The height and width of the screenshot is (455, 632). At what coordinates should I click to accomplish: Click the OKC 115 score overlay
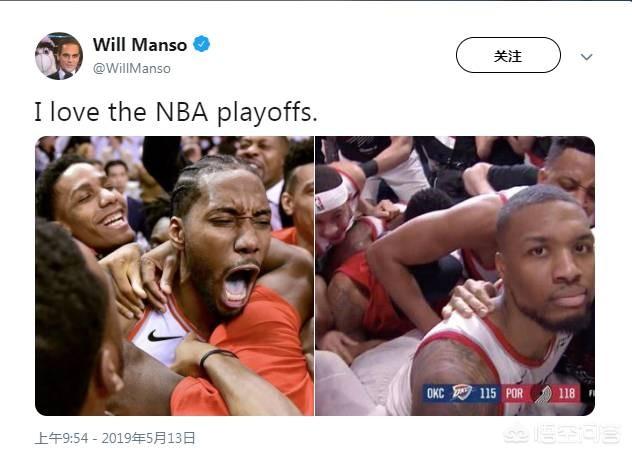[462, 393]
